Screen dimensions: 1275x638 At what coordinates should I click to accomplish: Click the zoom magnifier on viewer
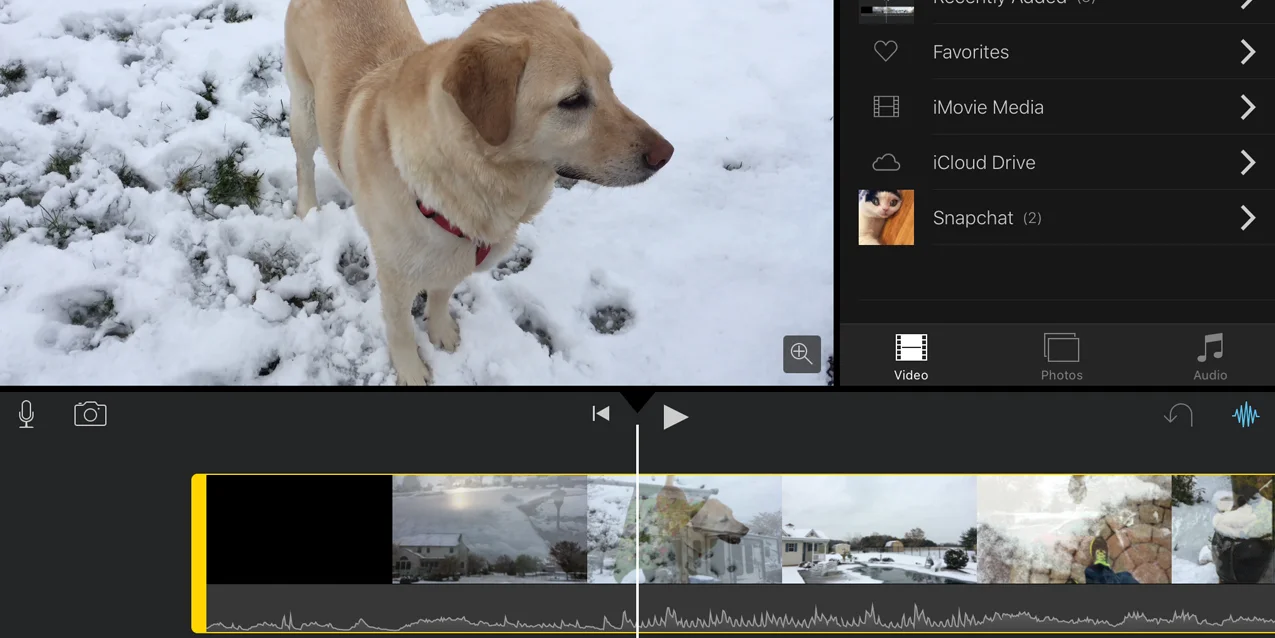click(x=802, y=353)
